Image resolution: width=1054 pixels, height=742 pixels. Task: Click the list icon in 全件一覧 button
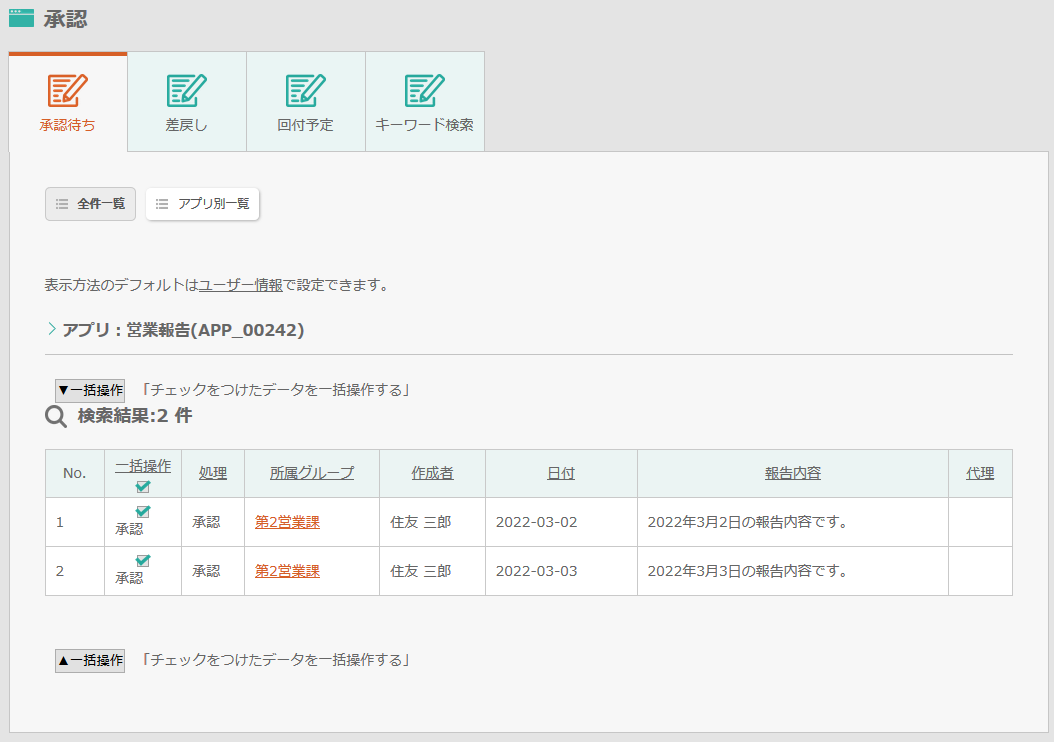coord(62,204)
